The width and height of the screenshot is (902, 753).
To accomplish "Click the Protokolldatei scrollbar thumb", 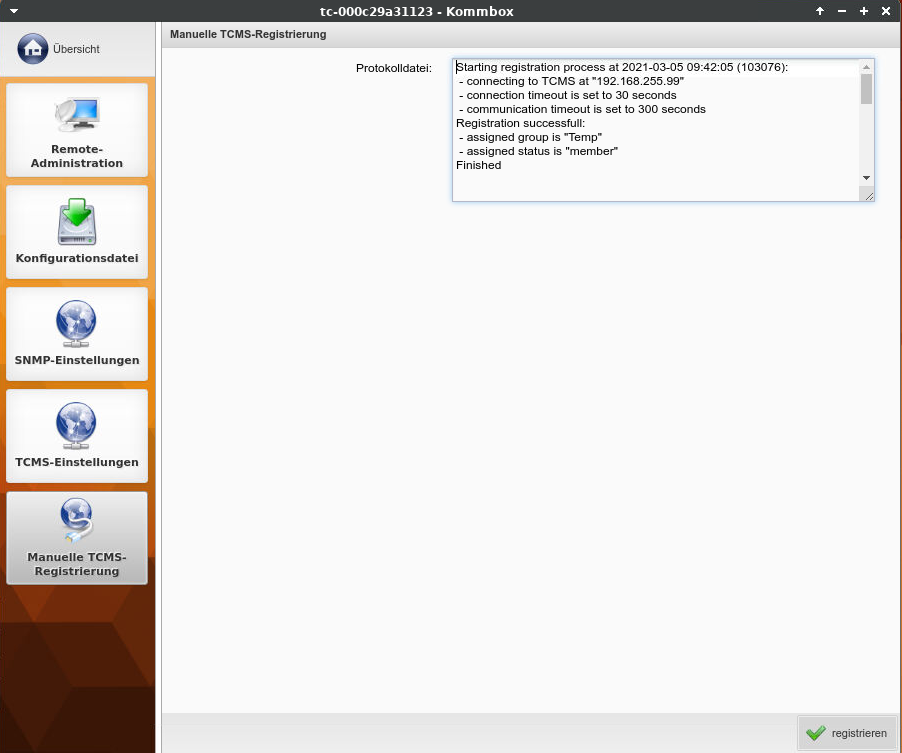I will tap(866, 89).
